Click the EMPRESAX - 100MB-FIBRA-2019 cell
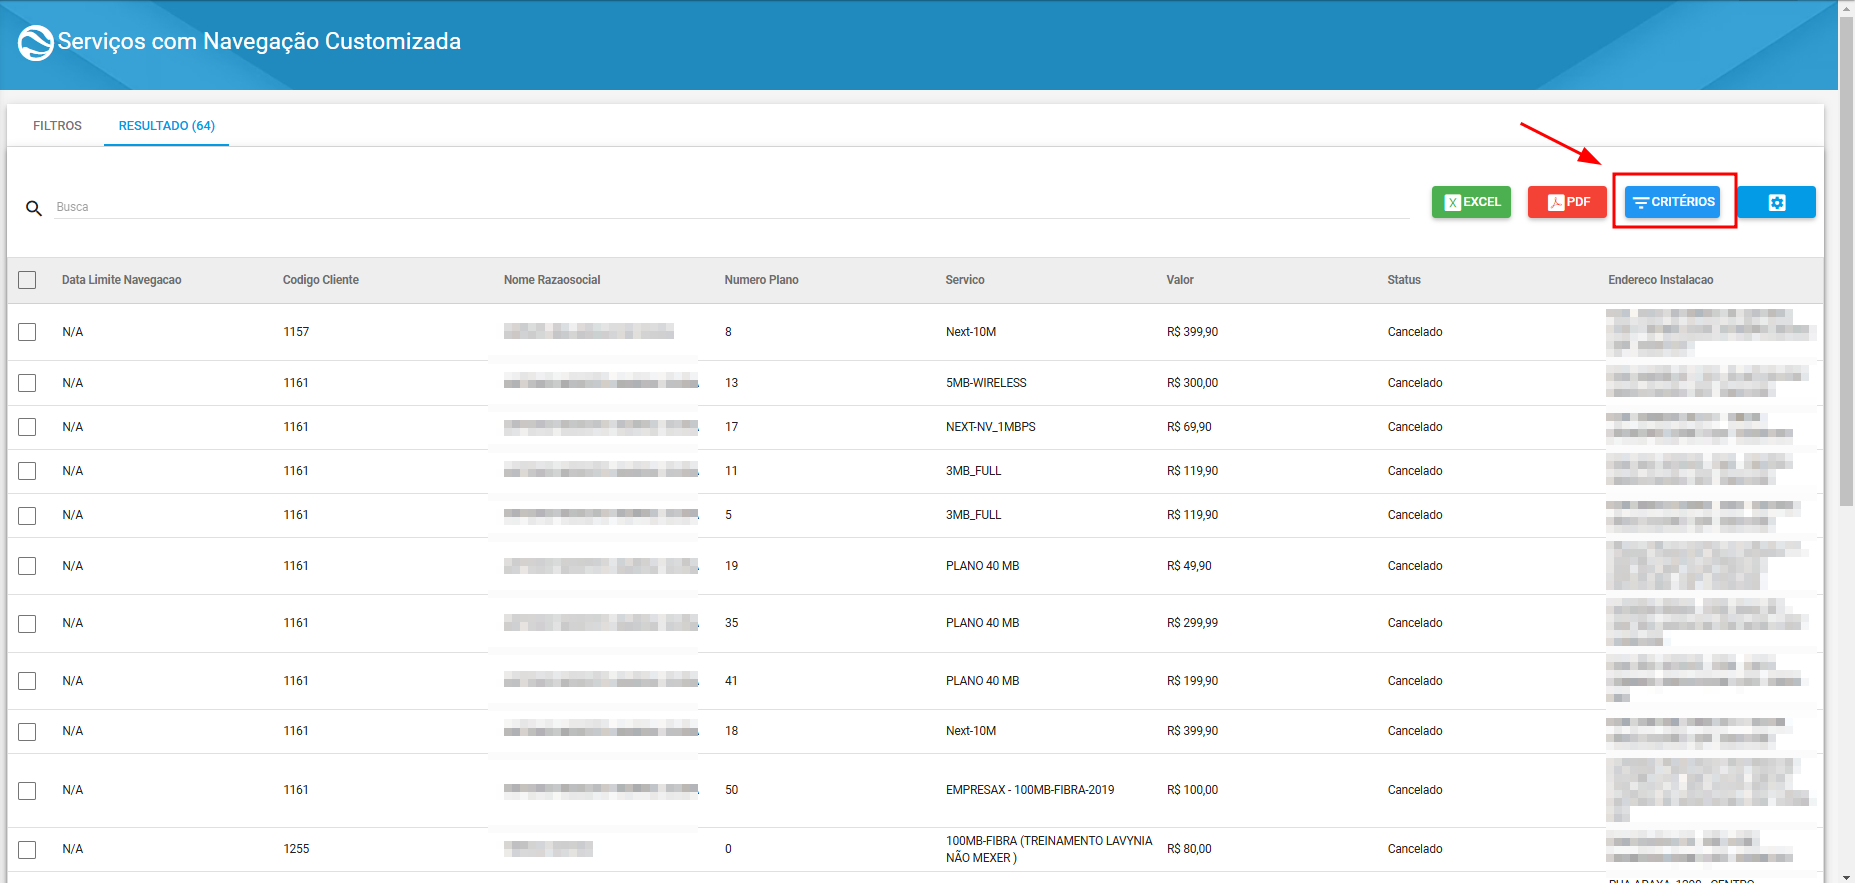The image size is (1855, 883). [1030, 790]
